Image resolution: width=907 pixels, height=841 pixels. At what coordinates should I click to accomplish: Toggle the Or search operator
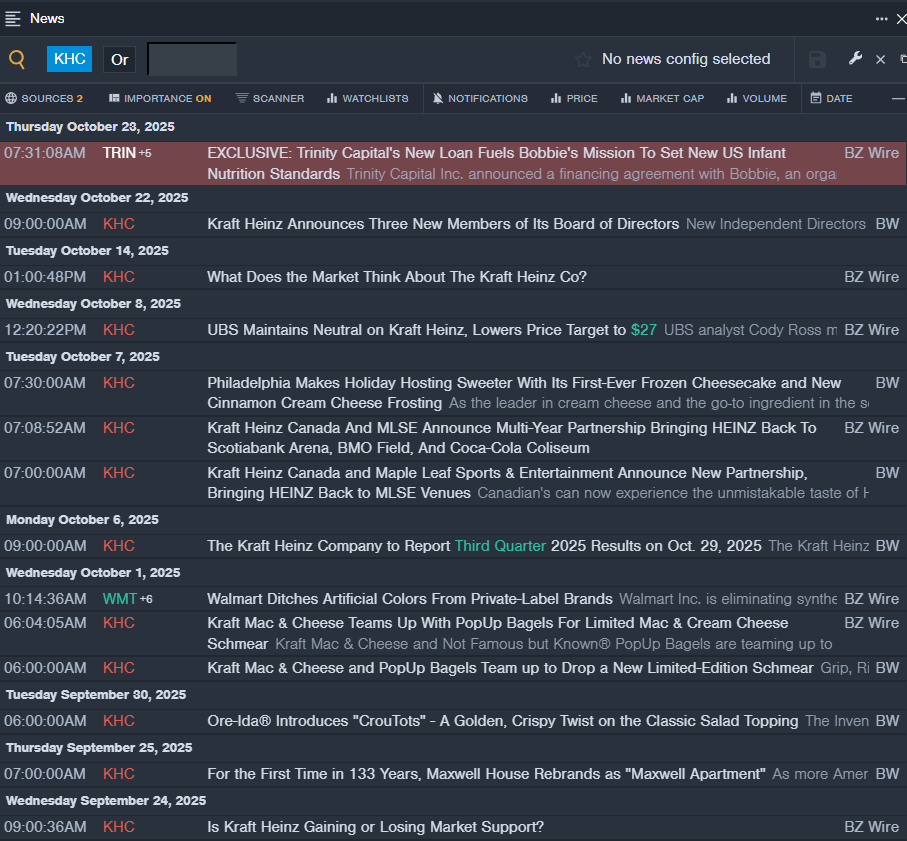tap(119, 59)
